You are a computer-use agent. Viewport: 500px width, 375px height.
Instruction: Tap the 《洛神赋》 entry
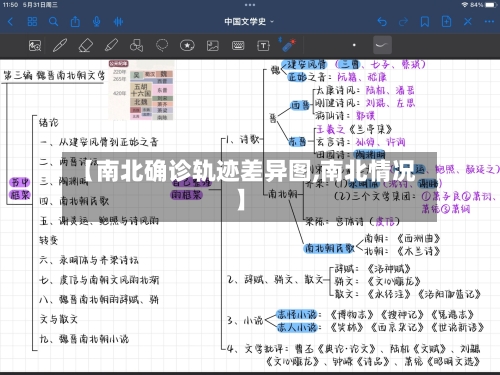[389, 268]
